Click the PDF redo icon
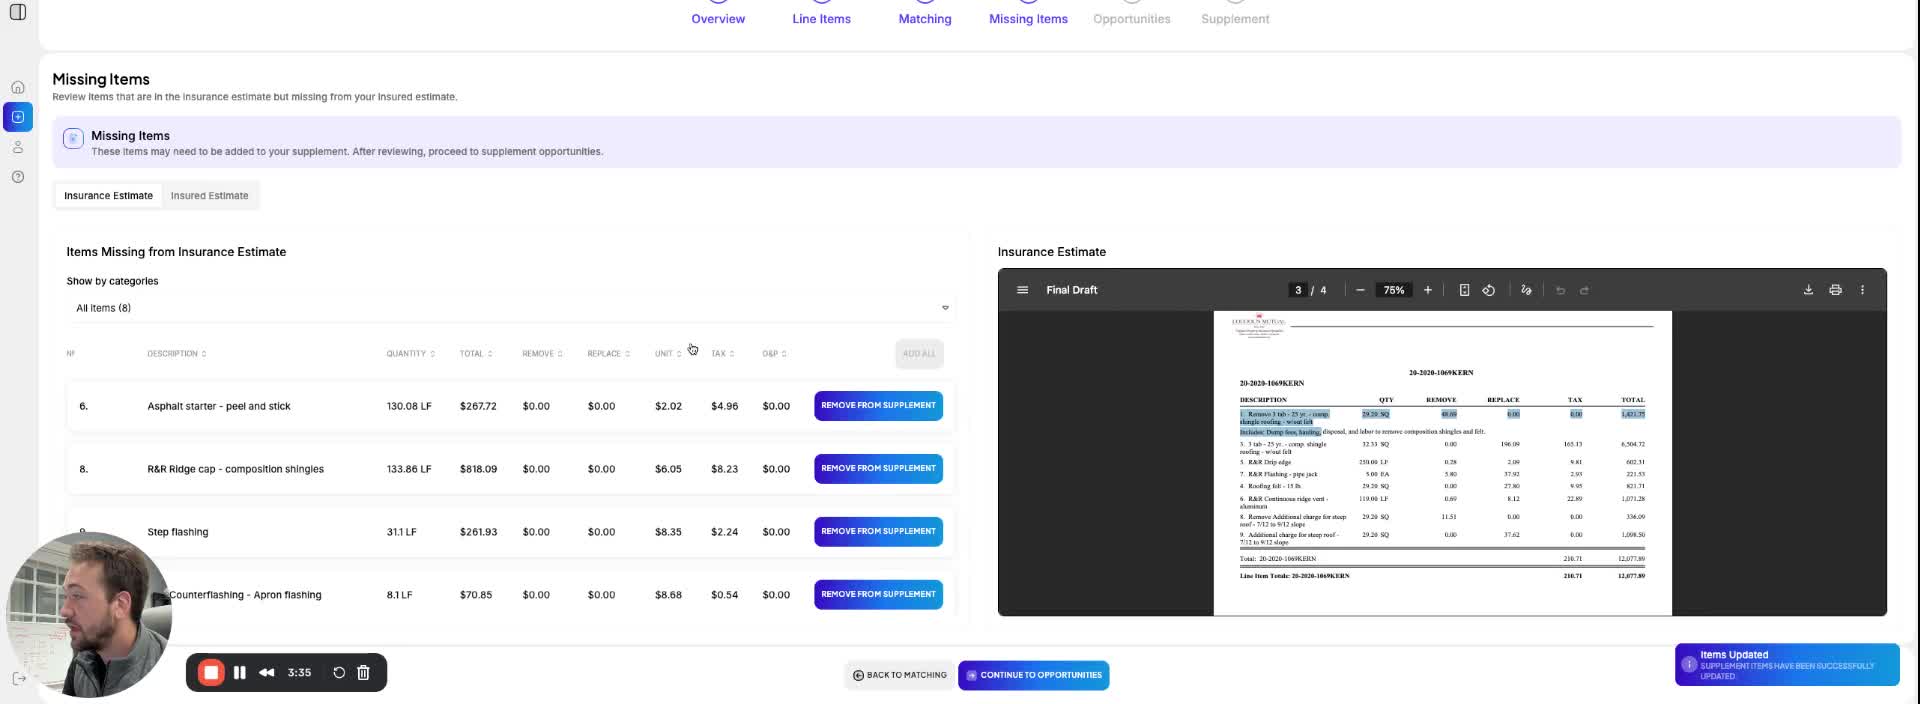Image resolution: width=1920 pixels, height=704 pixels. (x=1584, y=290)
